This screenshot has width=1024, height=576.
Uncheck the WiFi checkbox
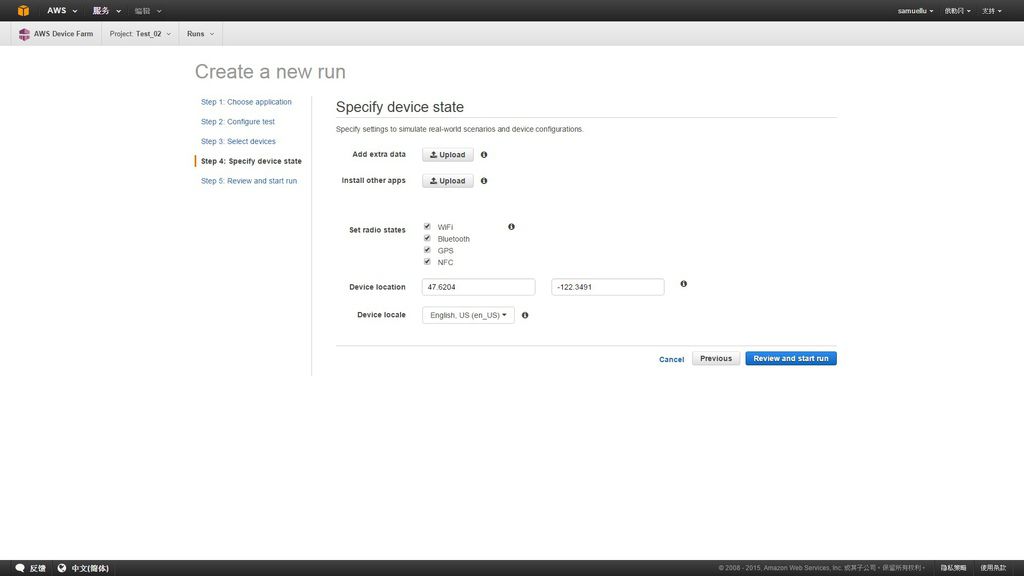pos(427,227)
